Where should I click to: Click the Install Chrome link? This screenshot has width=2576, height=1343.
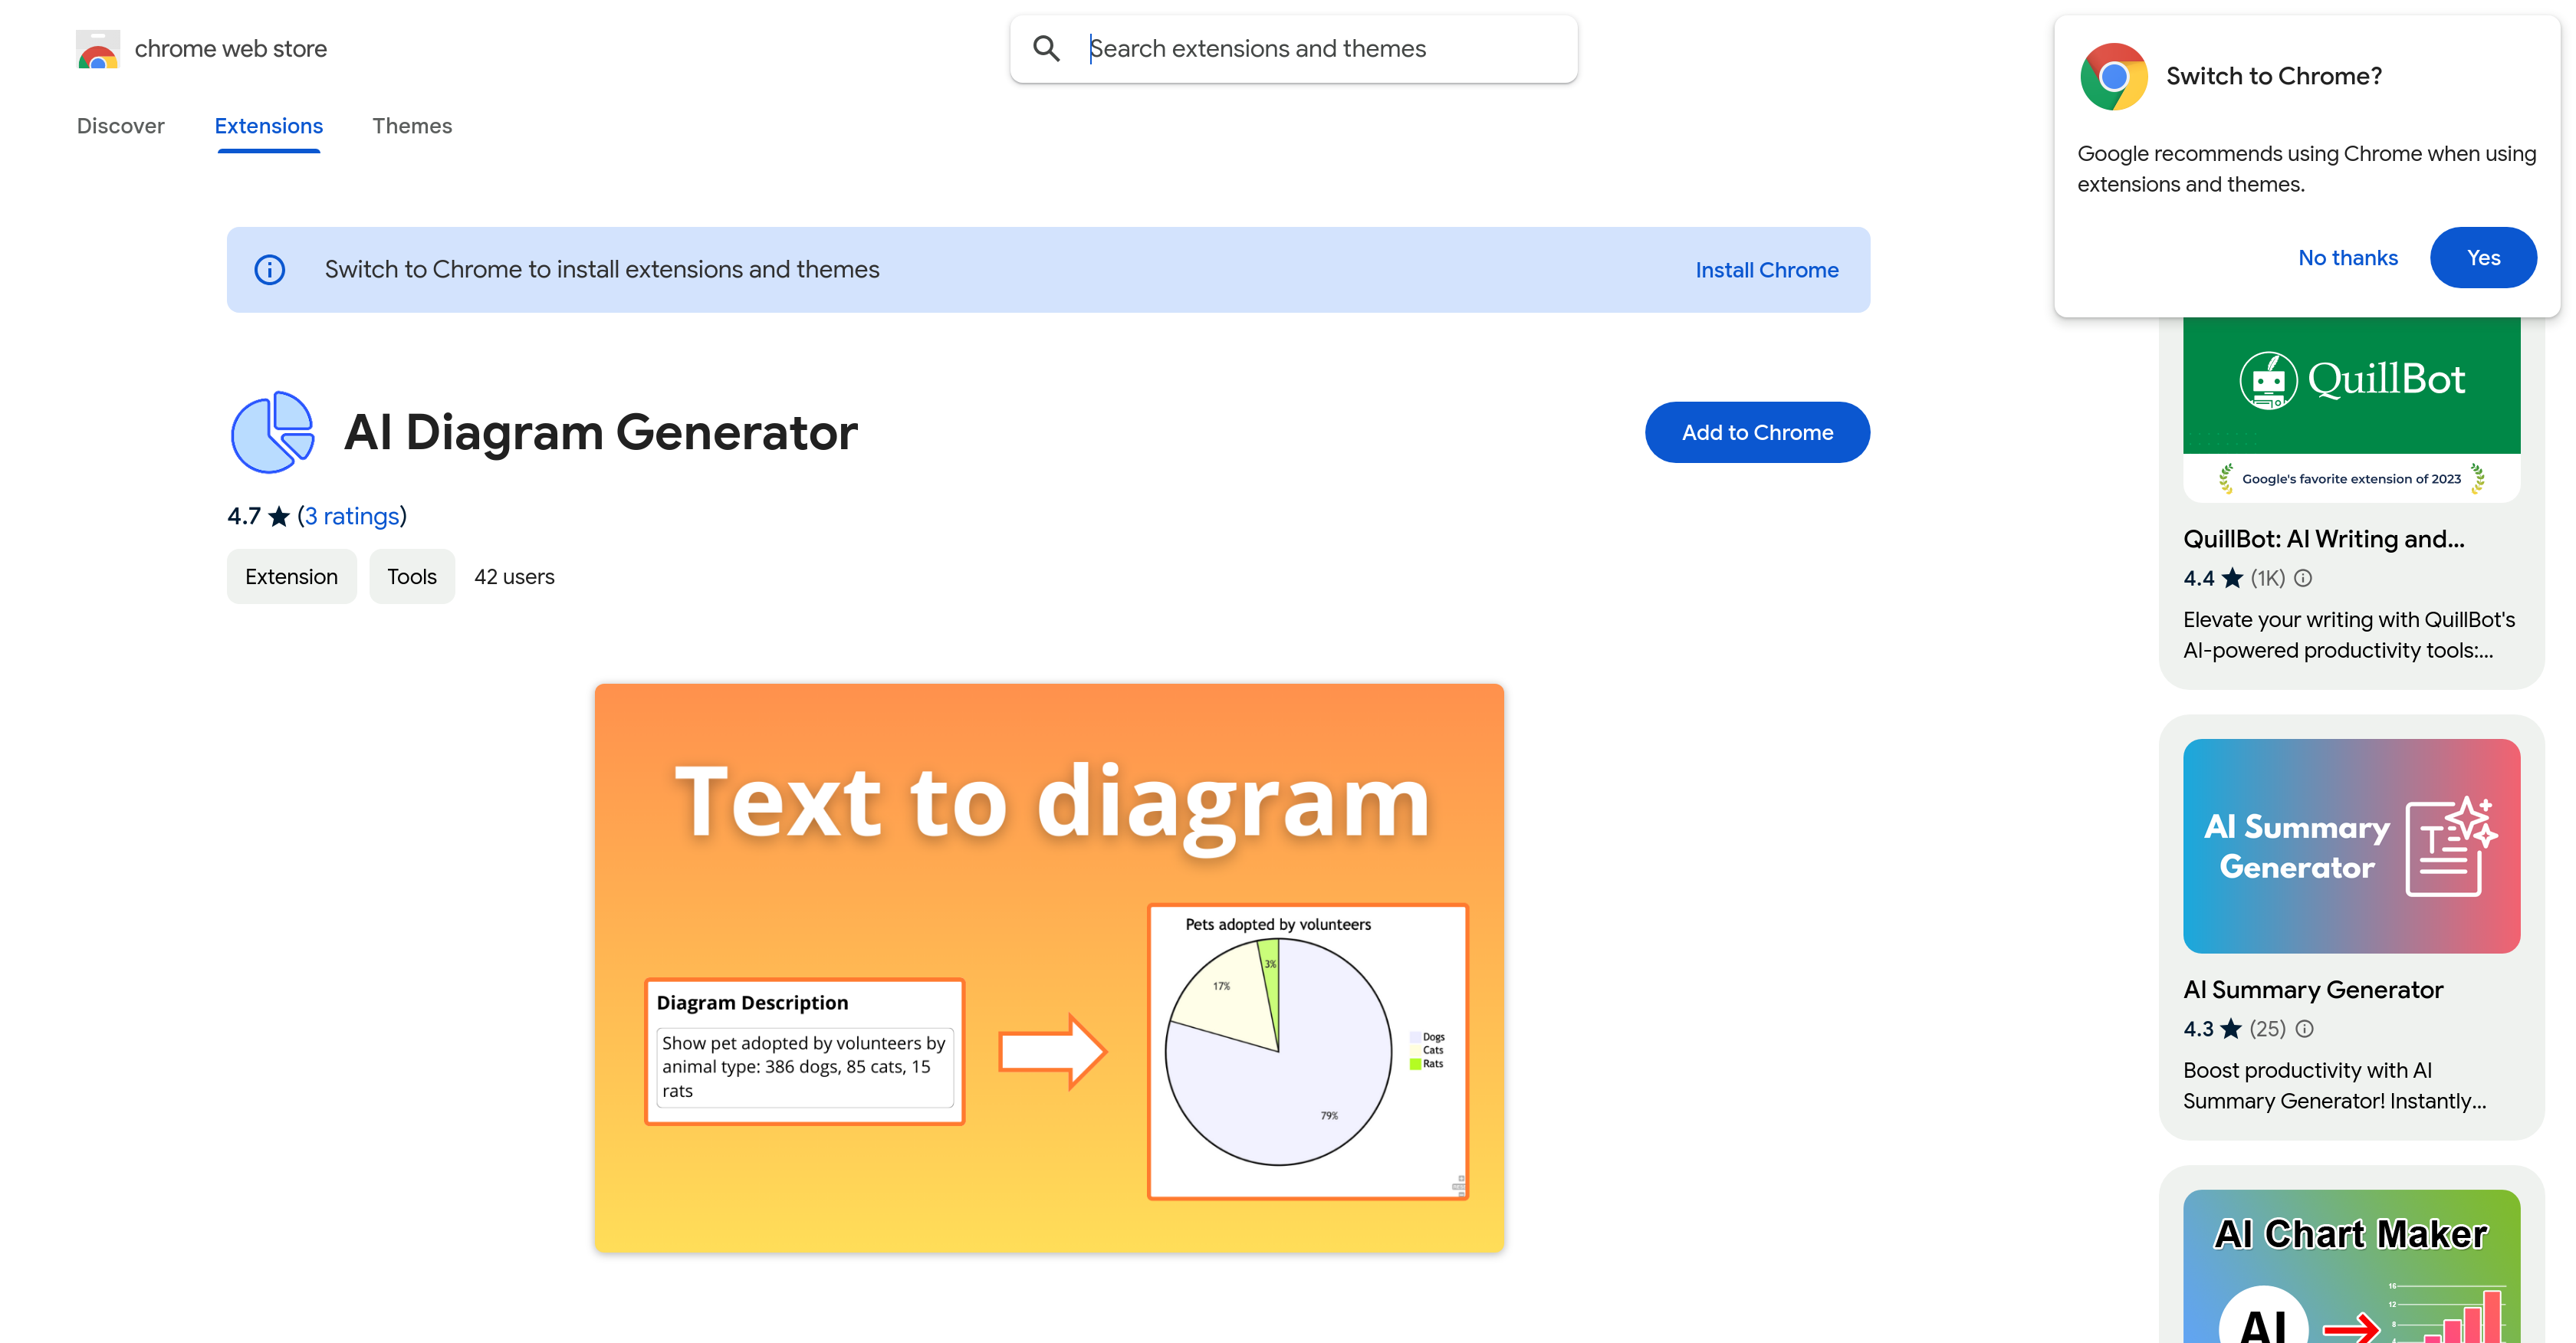click(1766, 269)
